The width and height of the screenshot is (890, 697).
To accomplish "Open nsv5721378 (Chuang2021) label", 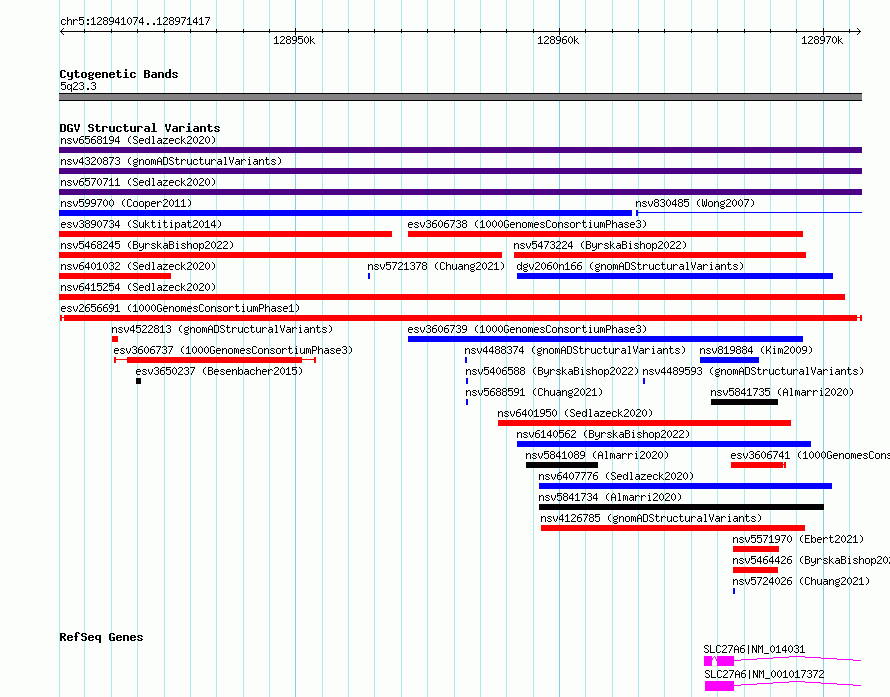I will click(x=436, y=266).
